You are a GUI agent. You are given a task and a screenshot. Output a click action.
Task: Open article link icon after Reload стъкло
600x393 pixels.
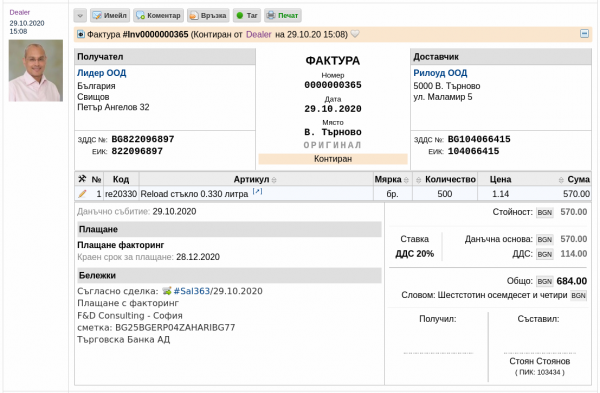(258, 191)
